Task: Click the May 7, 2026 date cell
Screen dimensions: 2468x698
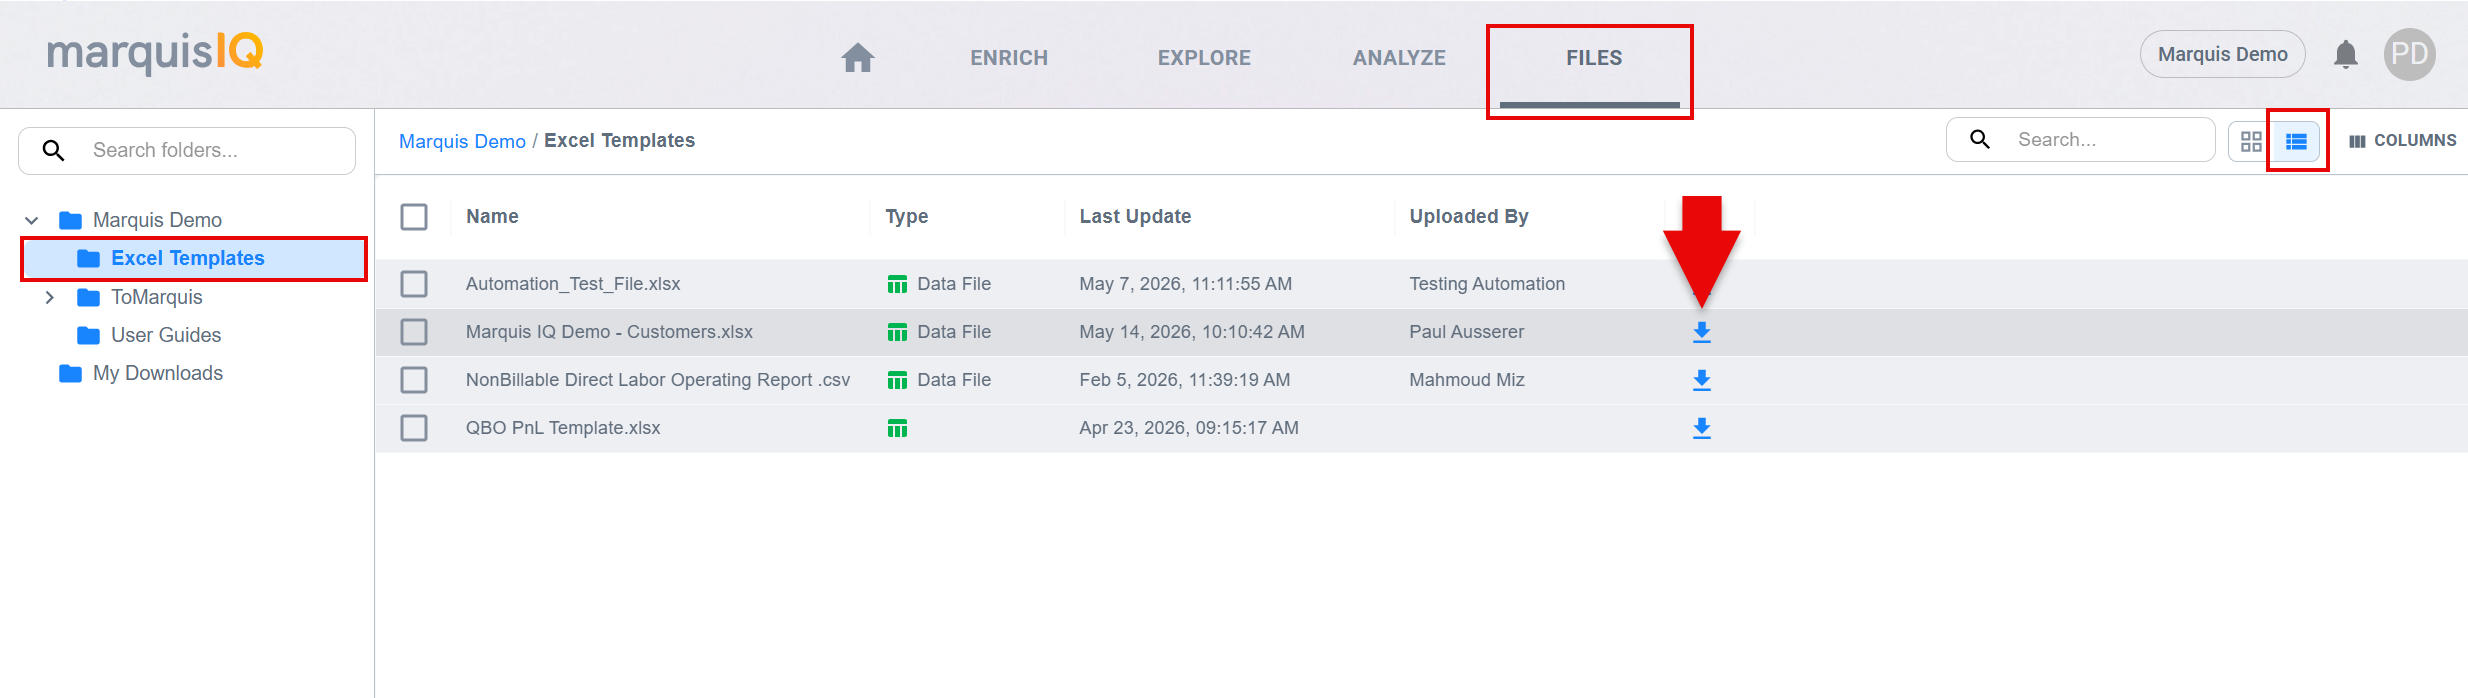Action: (x=1186, y=284)
